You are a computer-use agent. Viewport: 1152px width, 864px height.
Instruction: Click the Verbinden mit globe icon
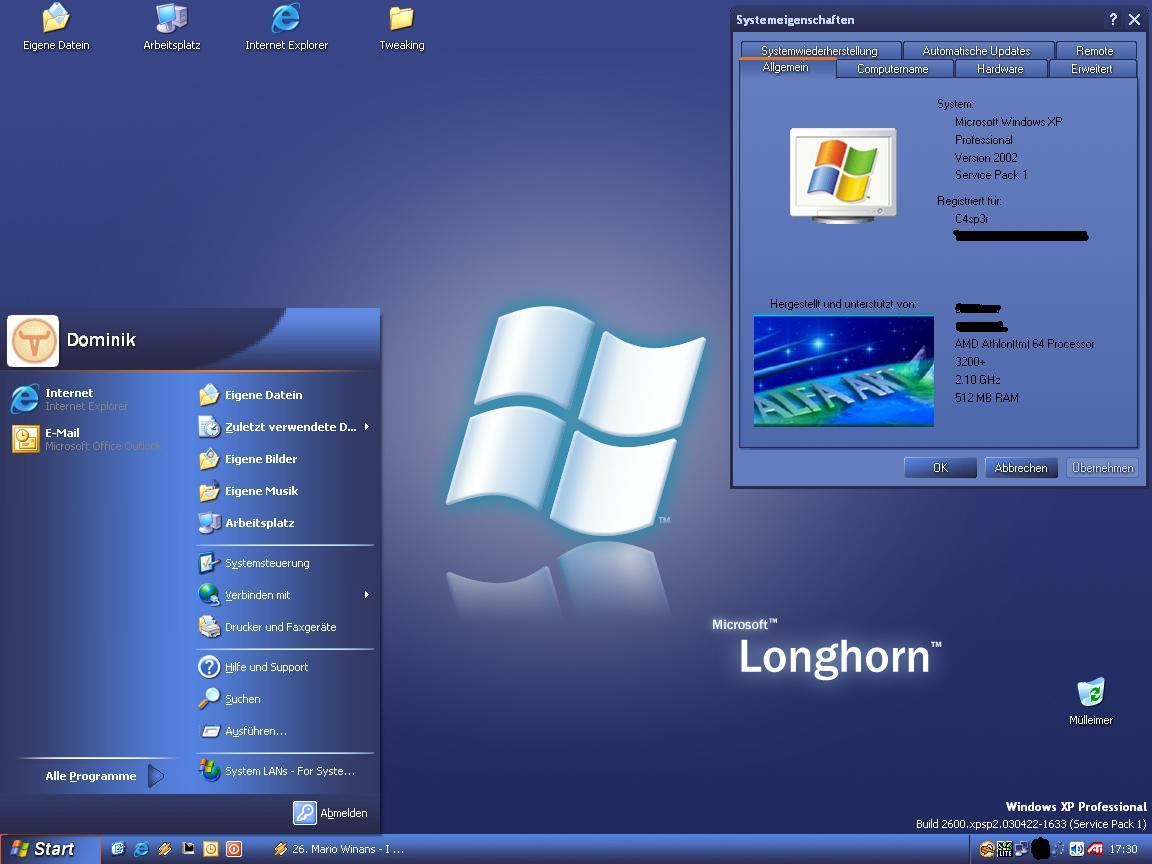point(209,594)
